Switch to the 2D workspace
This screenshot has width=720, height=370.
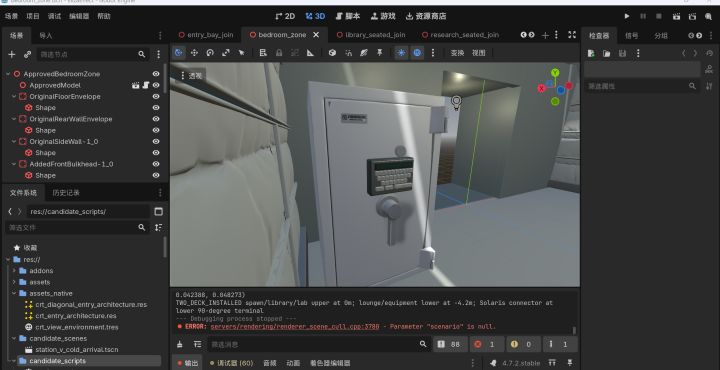coord(285,16)
